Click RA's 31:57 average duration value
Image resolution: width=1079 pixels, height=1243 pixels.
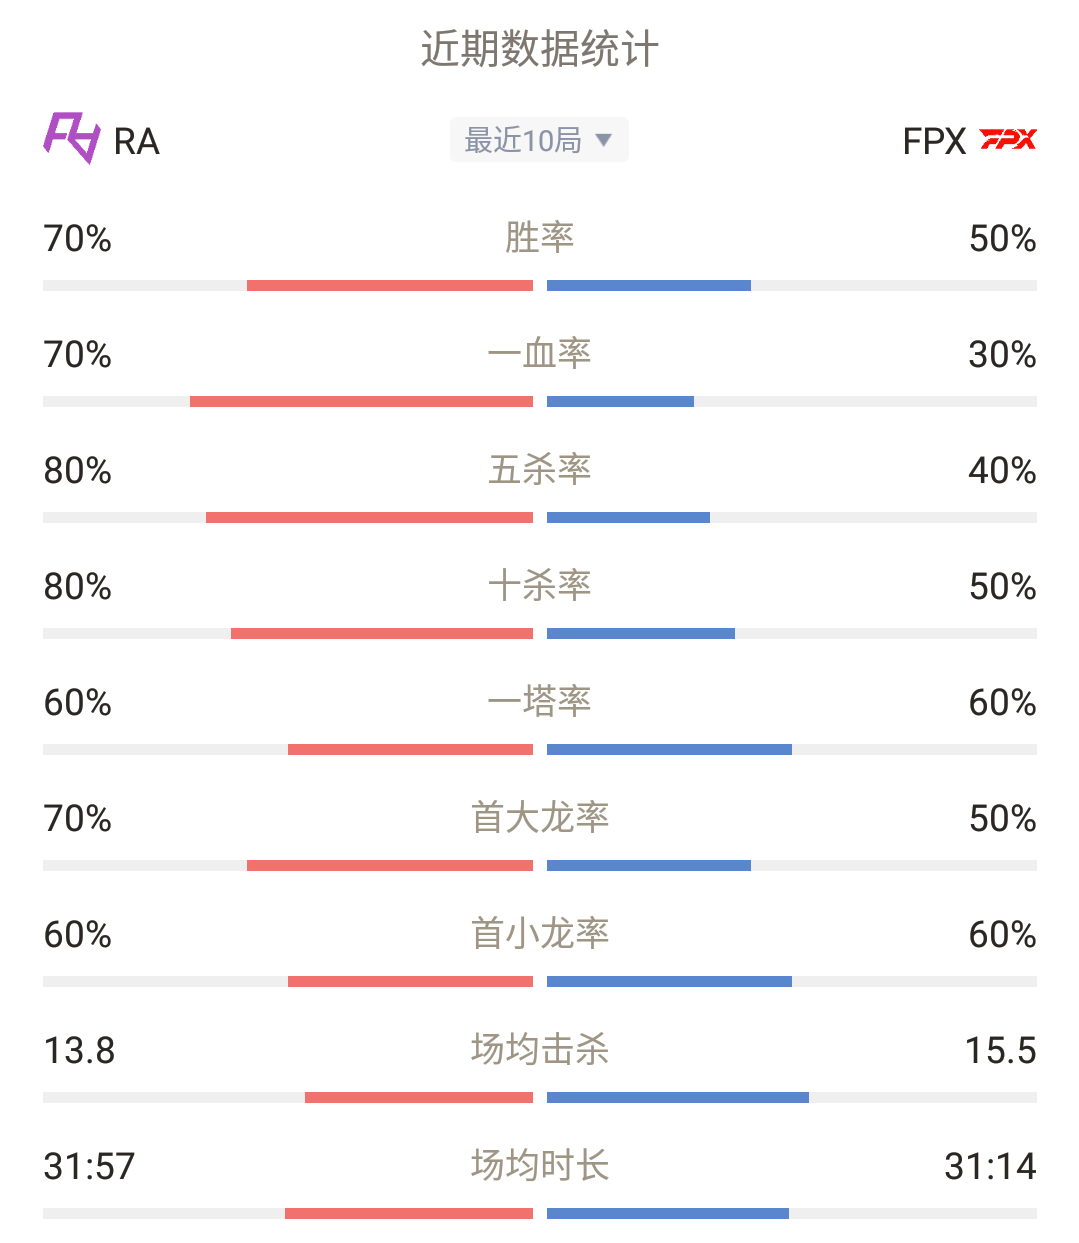(x=89, y=1167)
